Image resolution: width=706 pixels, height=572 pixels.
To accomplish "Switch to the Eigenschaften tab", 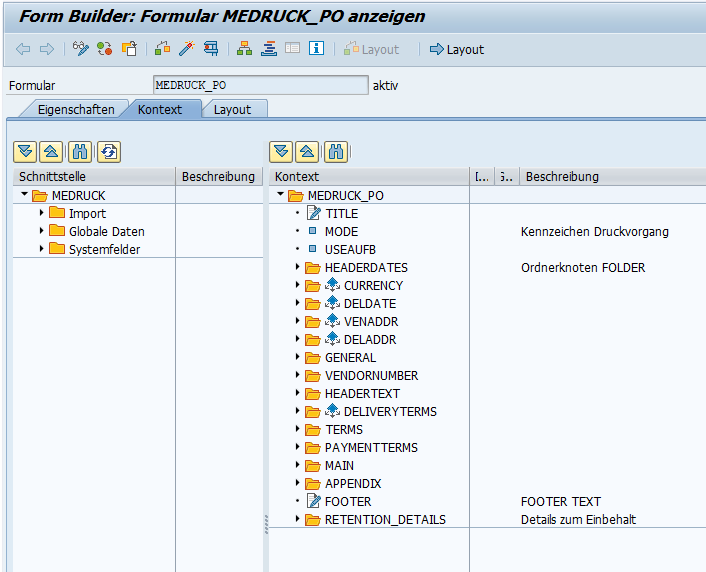I will click(76, 109).
